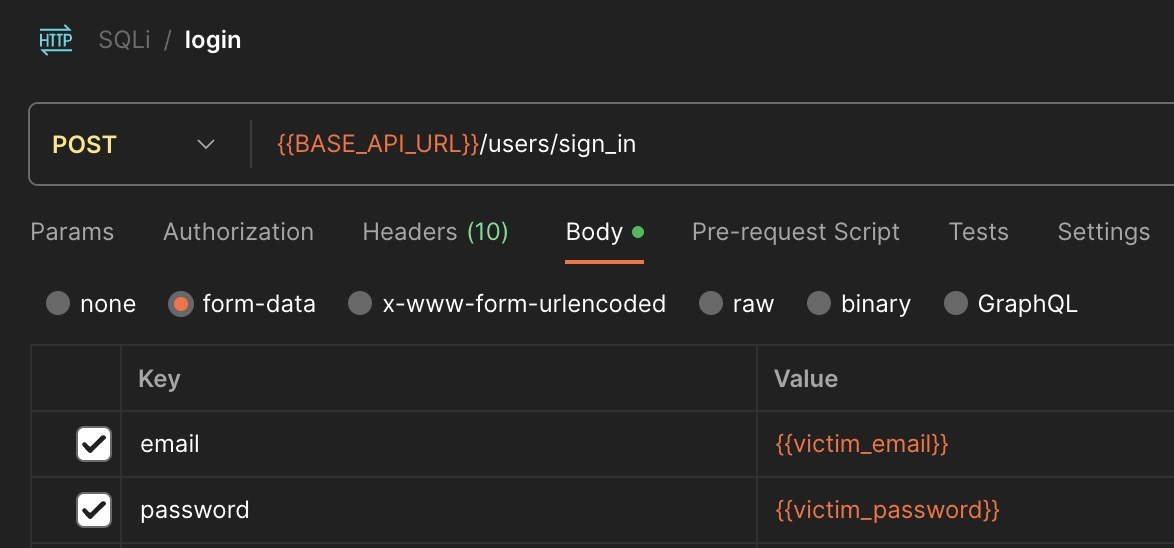Switch to the Authorization tab
The width and height of the screenshot is (1174, 548).
tap(238, 232)
